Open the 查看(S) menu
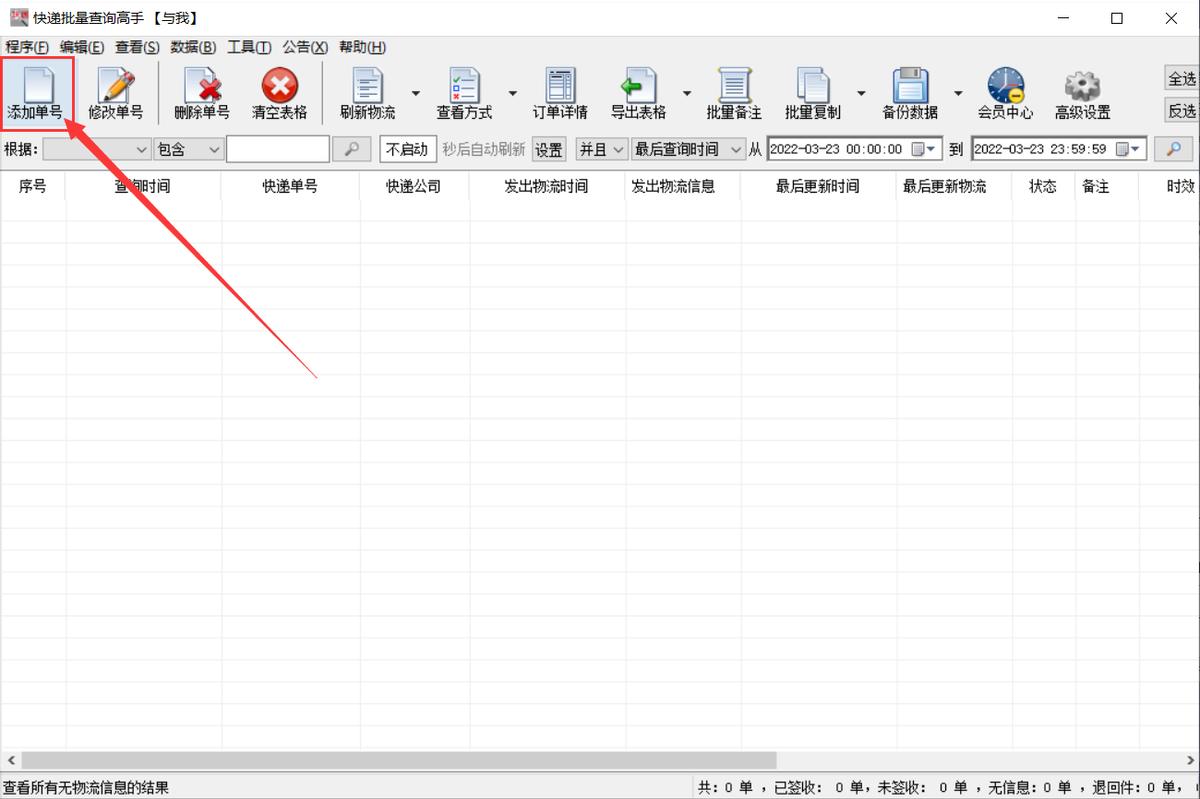 coord(137,47)
